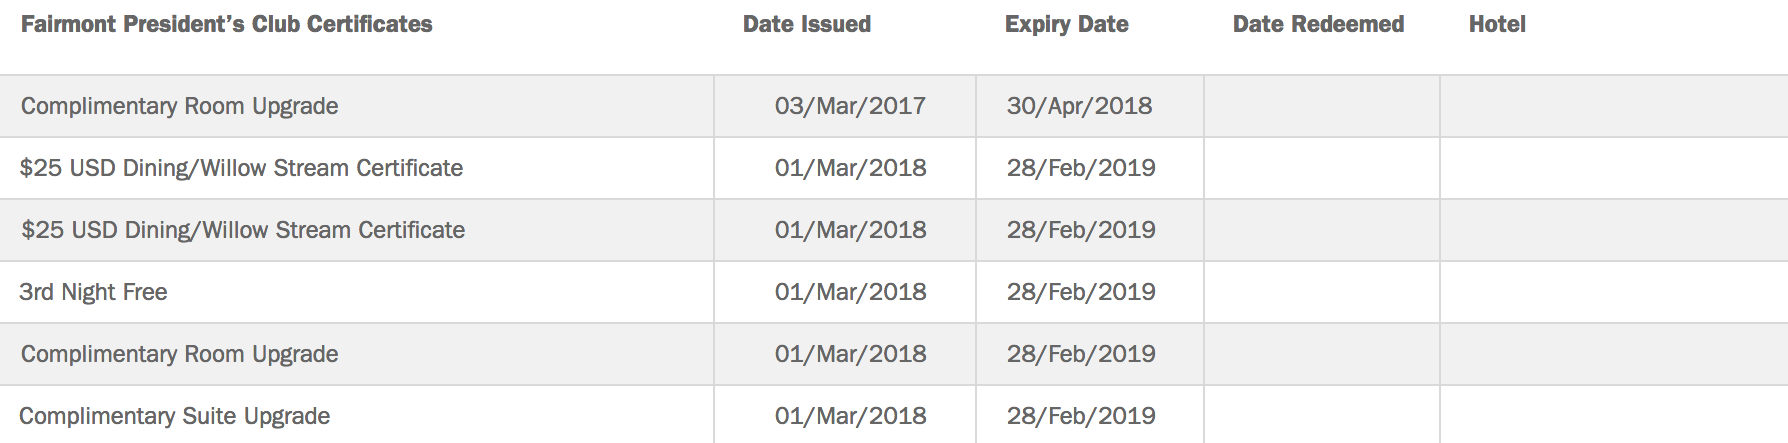Click the issue date for 3rd Night Free
Image resolution: width=1788 pixels, height=443 pixels.
click(850, 292)
